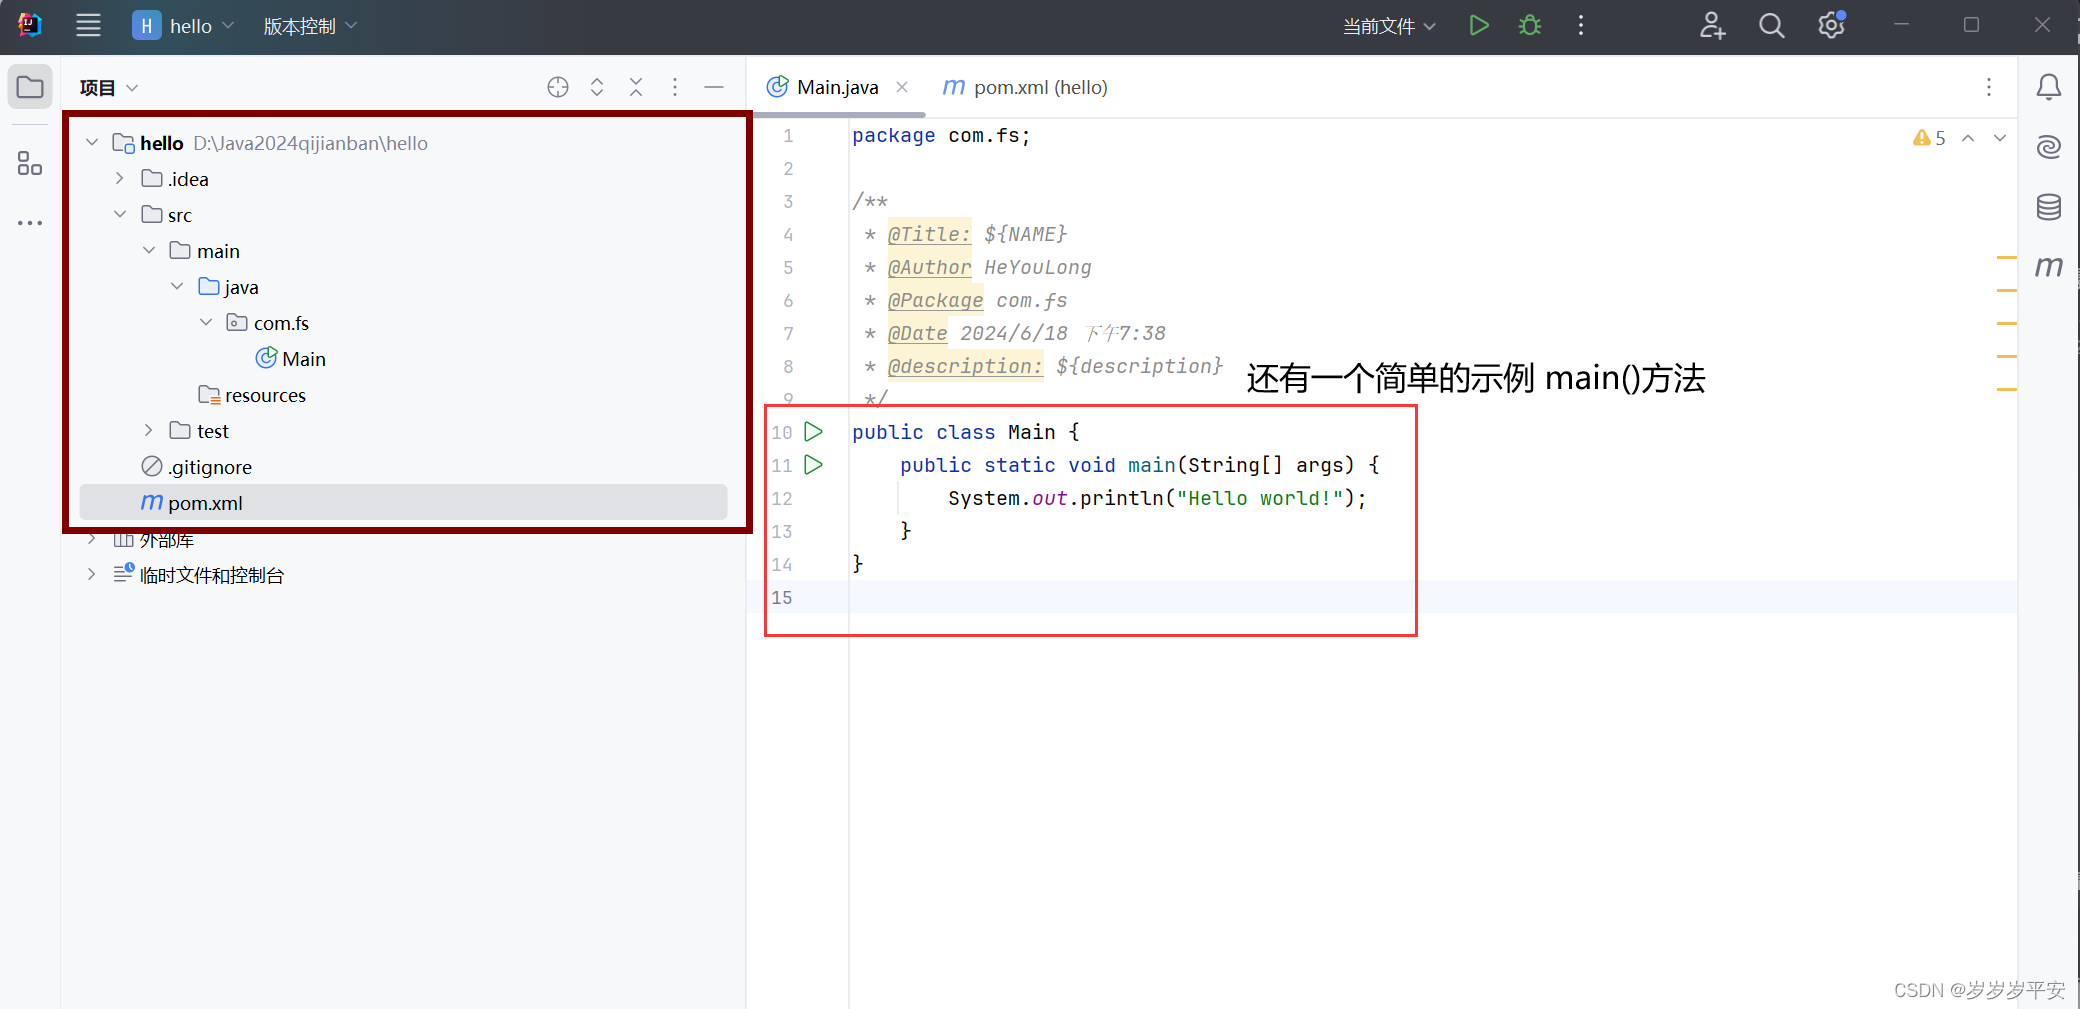Open the Structure tool window icon
Screen dimensions: 2080x1009
tap(30, 163)
